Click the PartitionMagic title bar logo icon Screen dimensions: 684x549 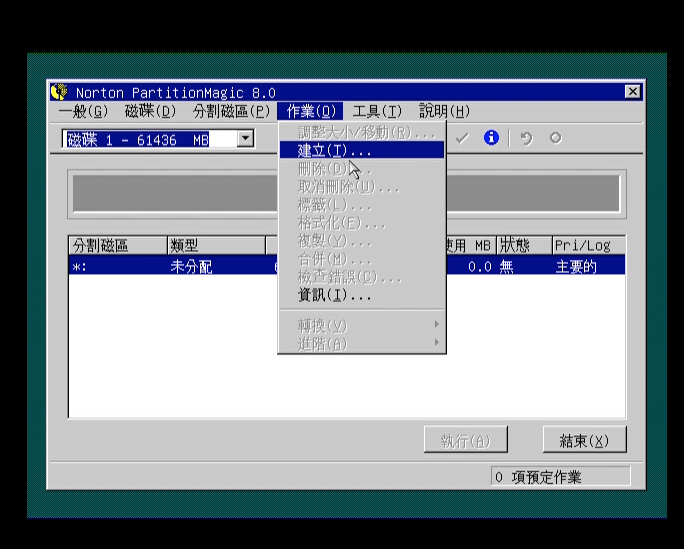(59, 92)
